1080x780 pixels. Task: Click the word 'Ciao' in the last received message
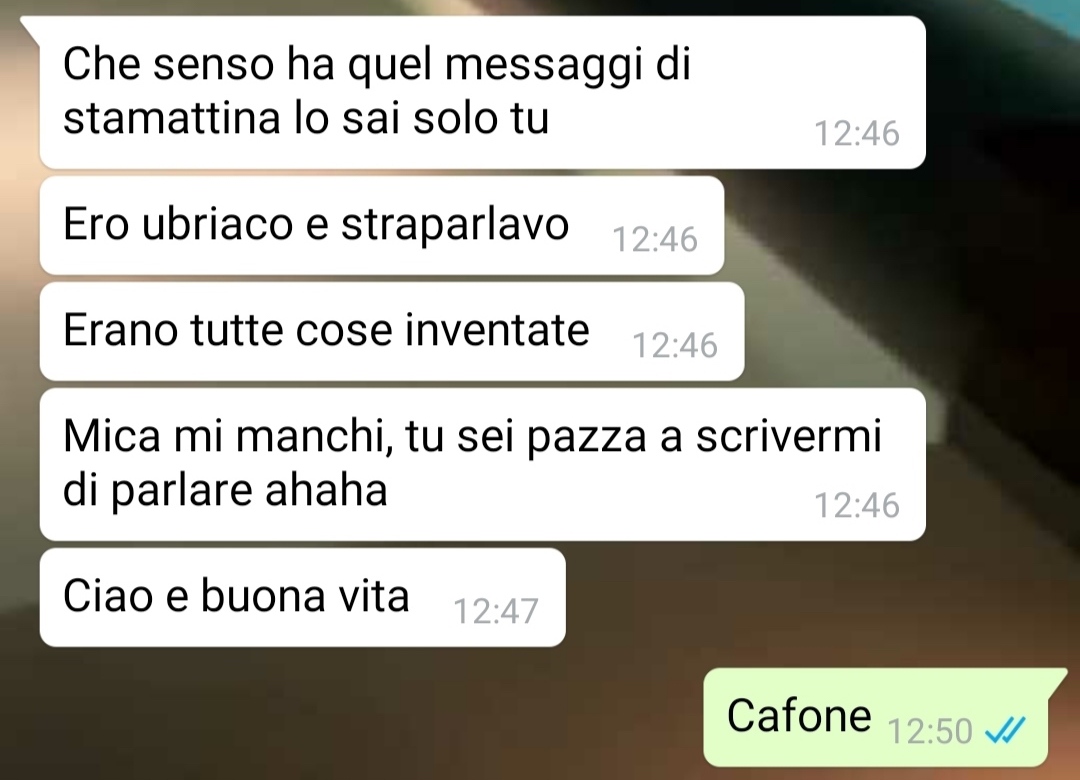(109, 596)
